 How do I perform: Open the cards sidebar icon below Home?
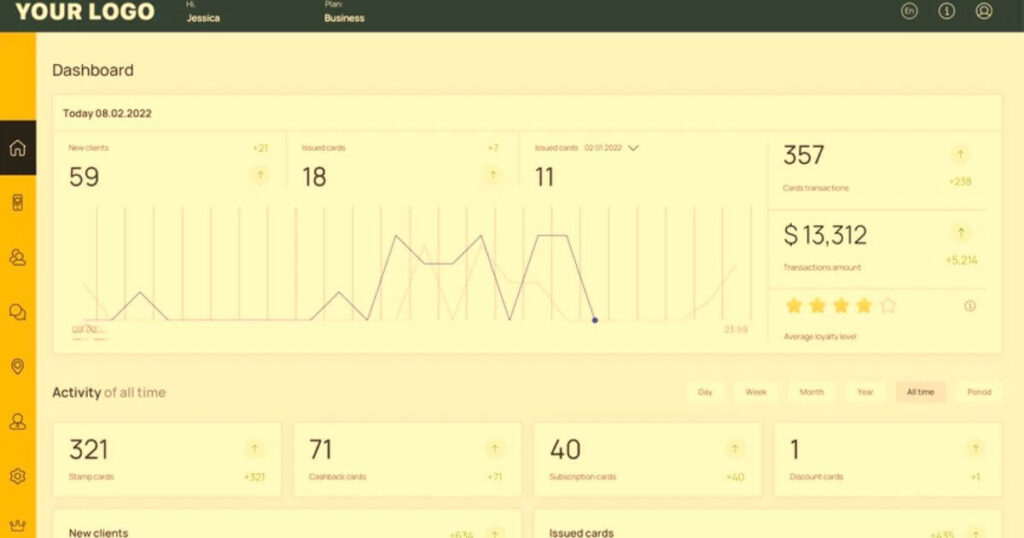tap(18, 202)
